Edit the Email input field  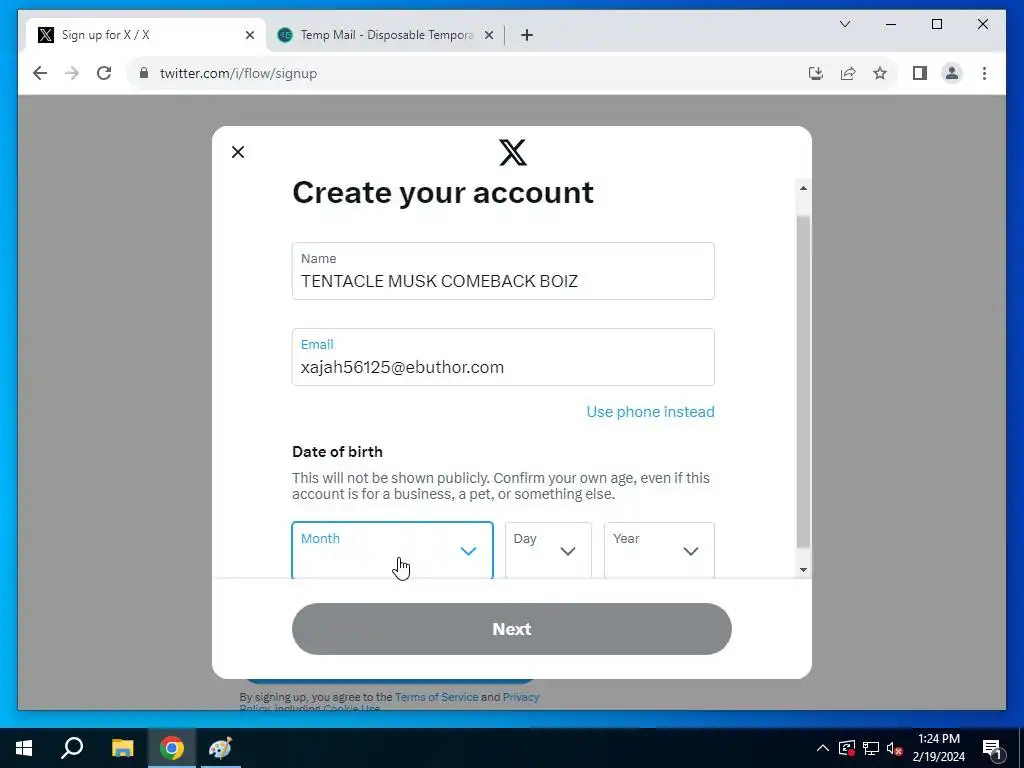click(503, 357)
